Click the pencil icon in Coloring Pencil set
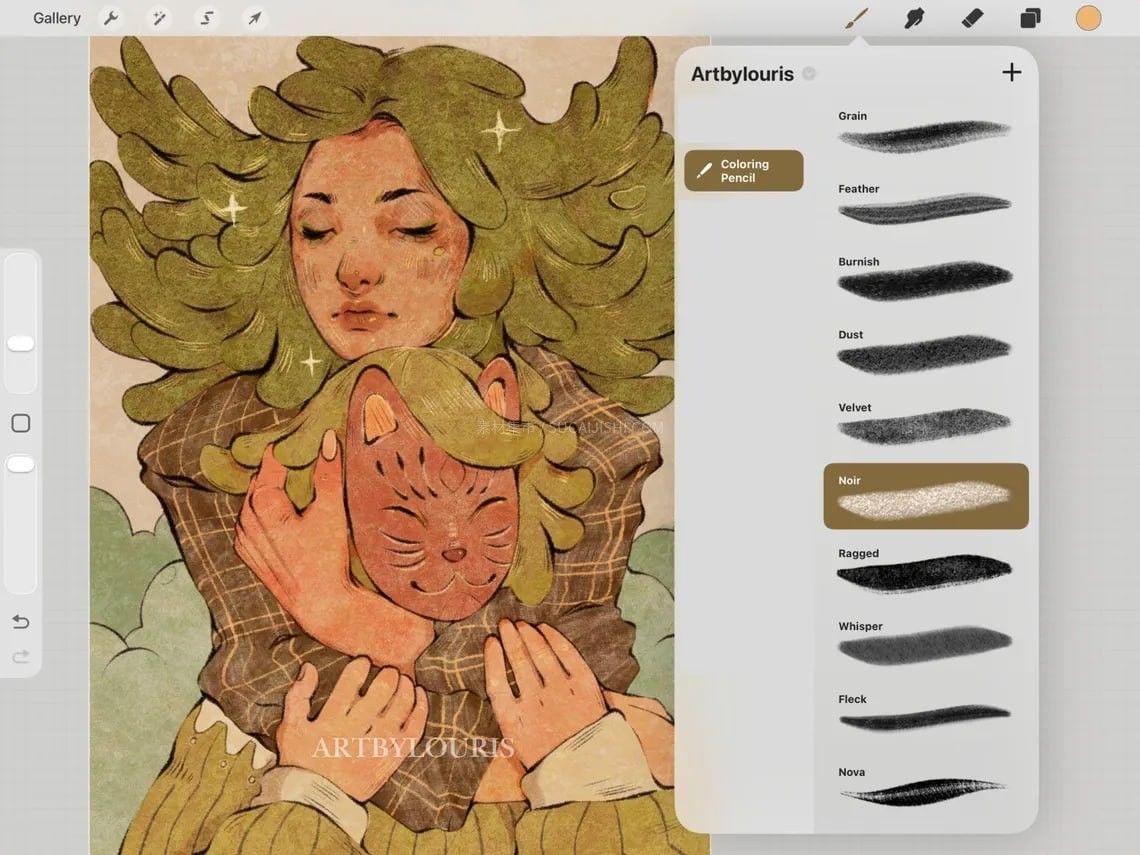This screenshot has width=1140, height=855. (704, 170)
